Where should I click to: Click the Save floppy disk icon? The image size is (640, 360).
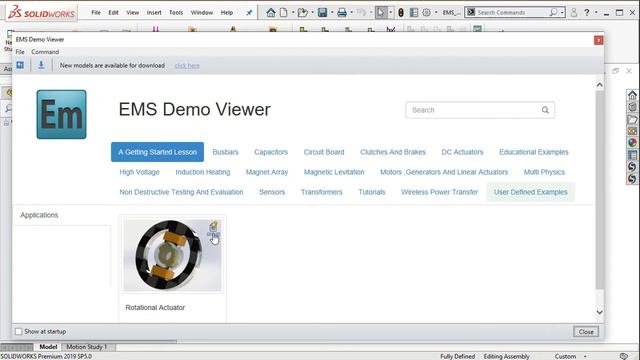pyautogui.click(x=322, y=13)
